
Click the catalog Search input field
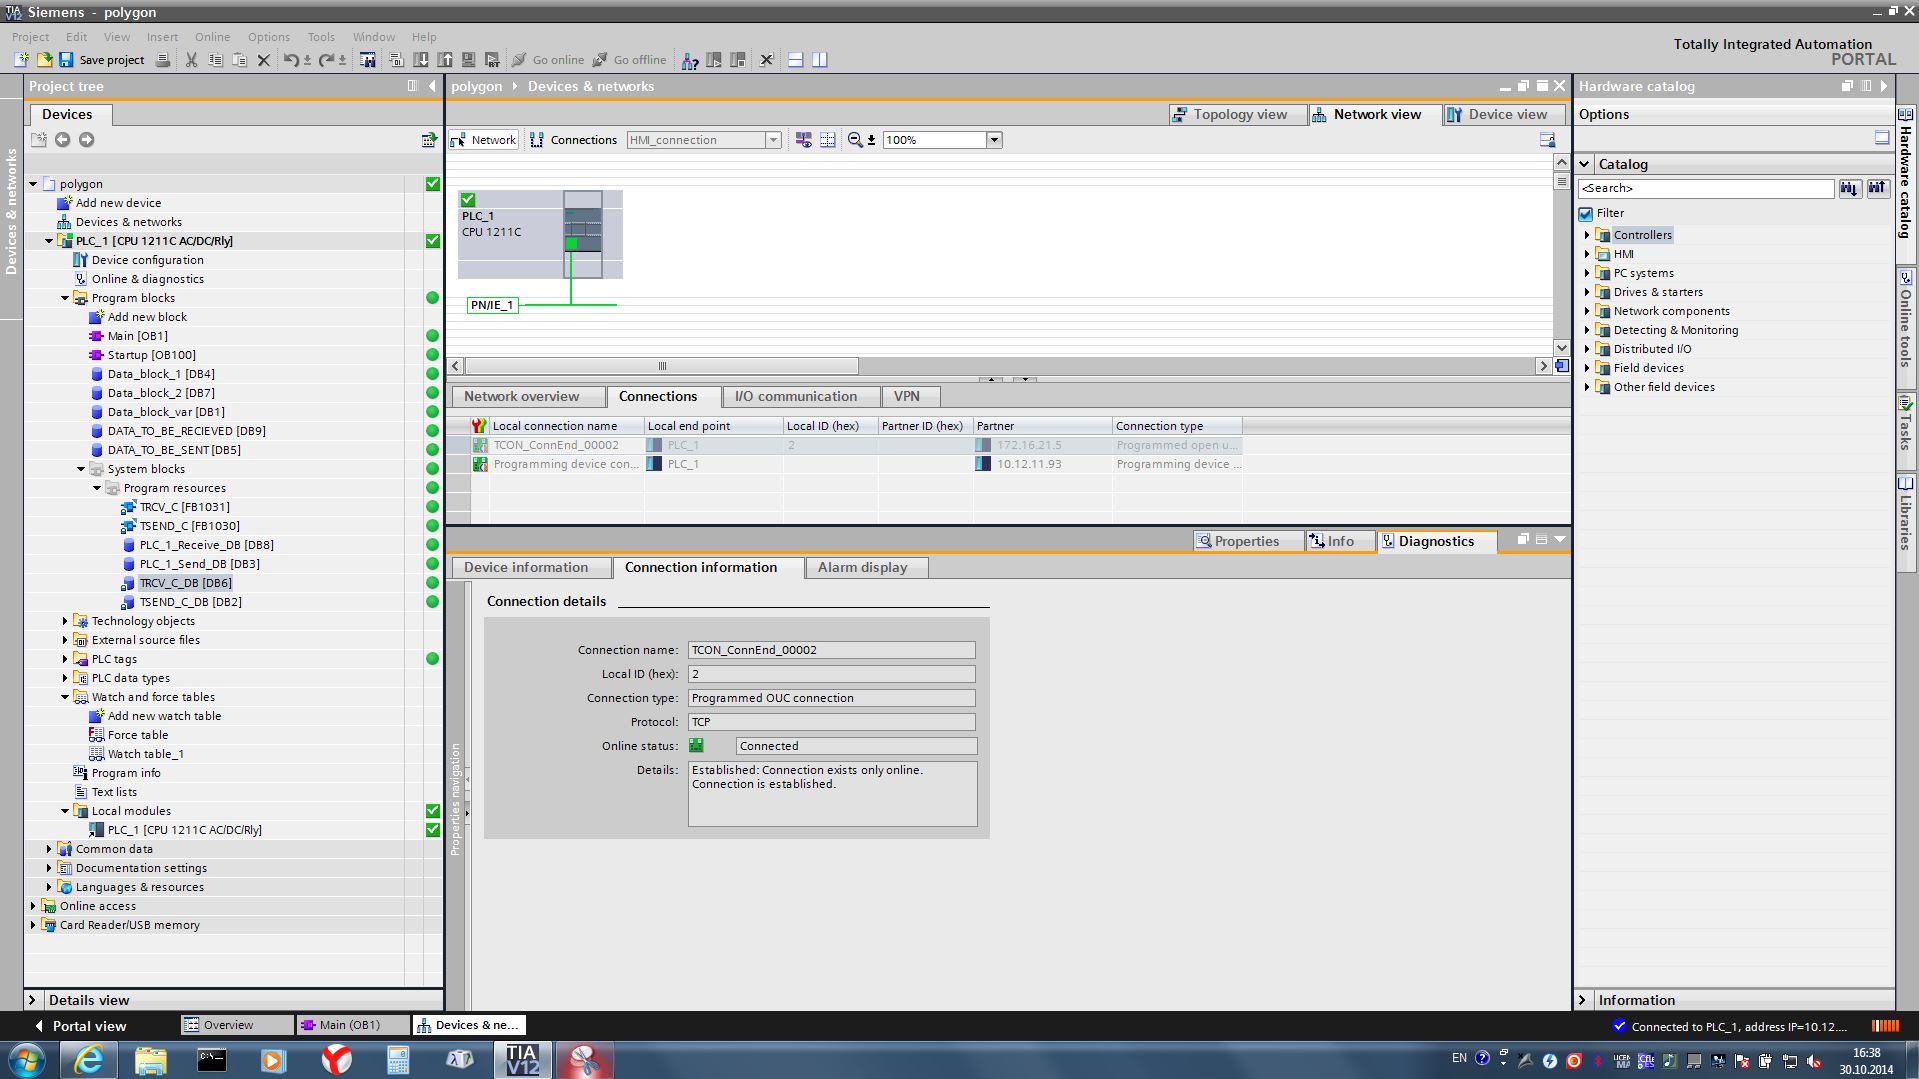[x=1705, y=188]
